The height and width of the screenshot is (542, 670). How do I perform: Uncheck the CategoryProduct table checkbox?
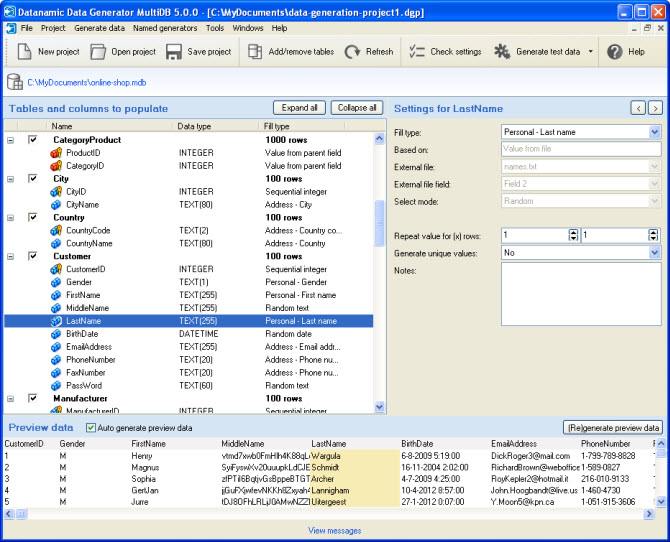[32, 139]
